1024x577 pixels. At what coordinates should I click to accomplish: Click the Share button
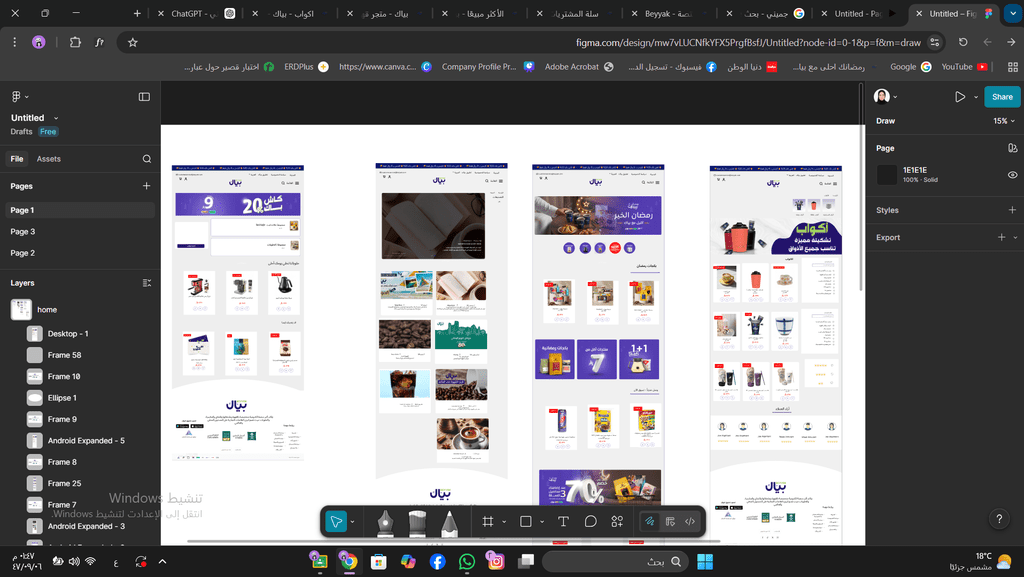[1002, 97]
